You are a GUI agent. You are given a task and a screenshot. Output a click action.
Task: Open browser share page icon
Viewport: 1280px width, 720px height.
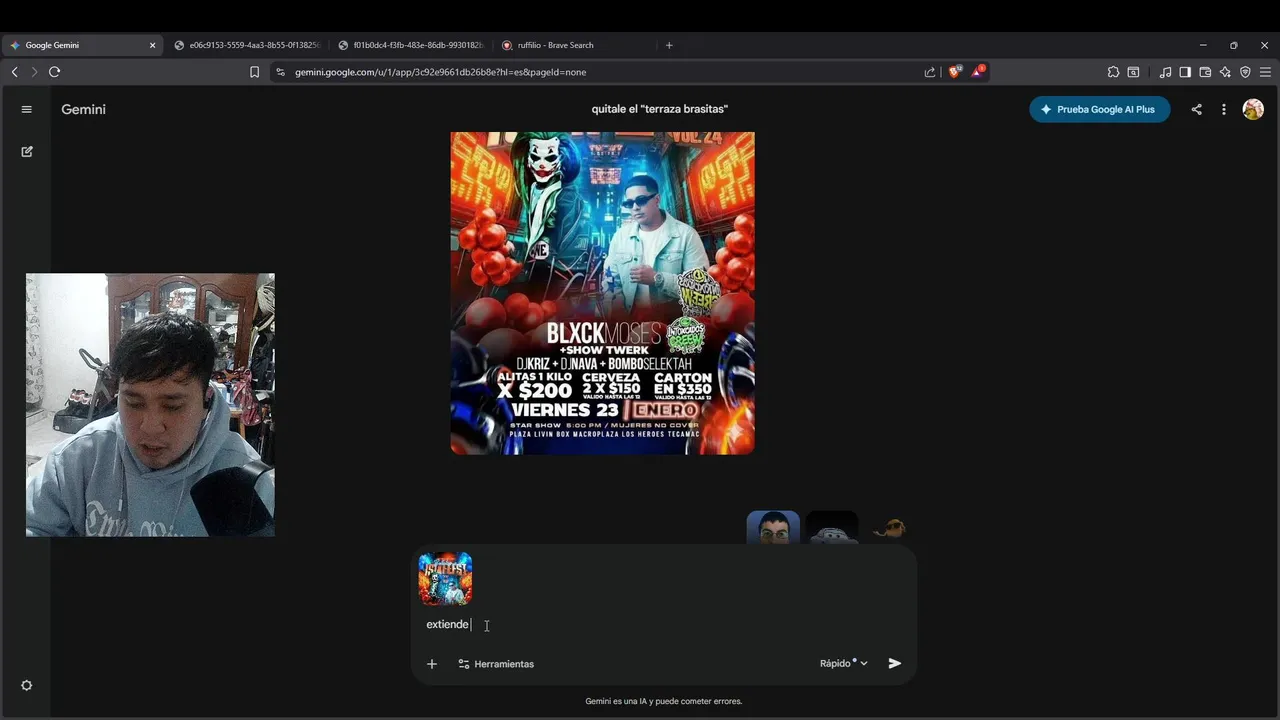click(930, 72)
